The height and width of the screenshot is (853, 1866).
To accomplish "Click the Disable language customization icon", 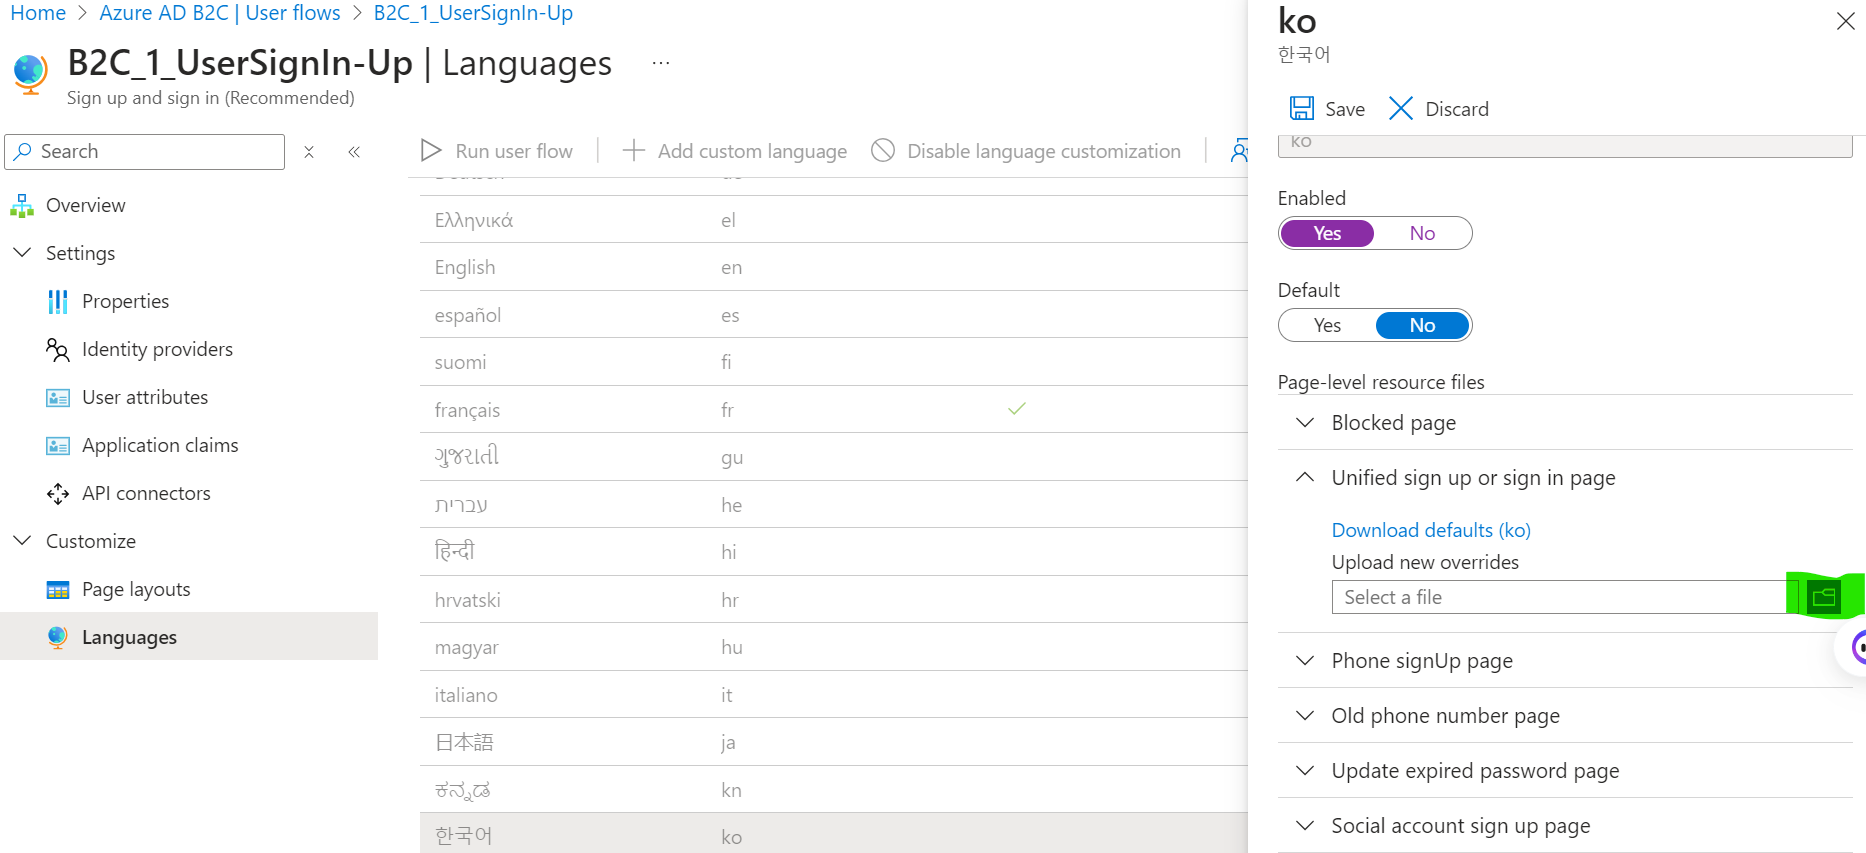I will pos(883,150).
